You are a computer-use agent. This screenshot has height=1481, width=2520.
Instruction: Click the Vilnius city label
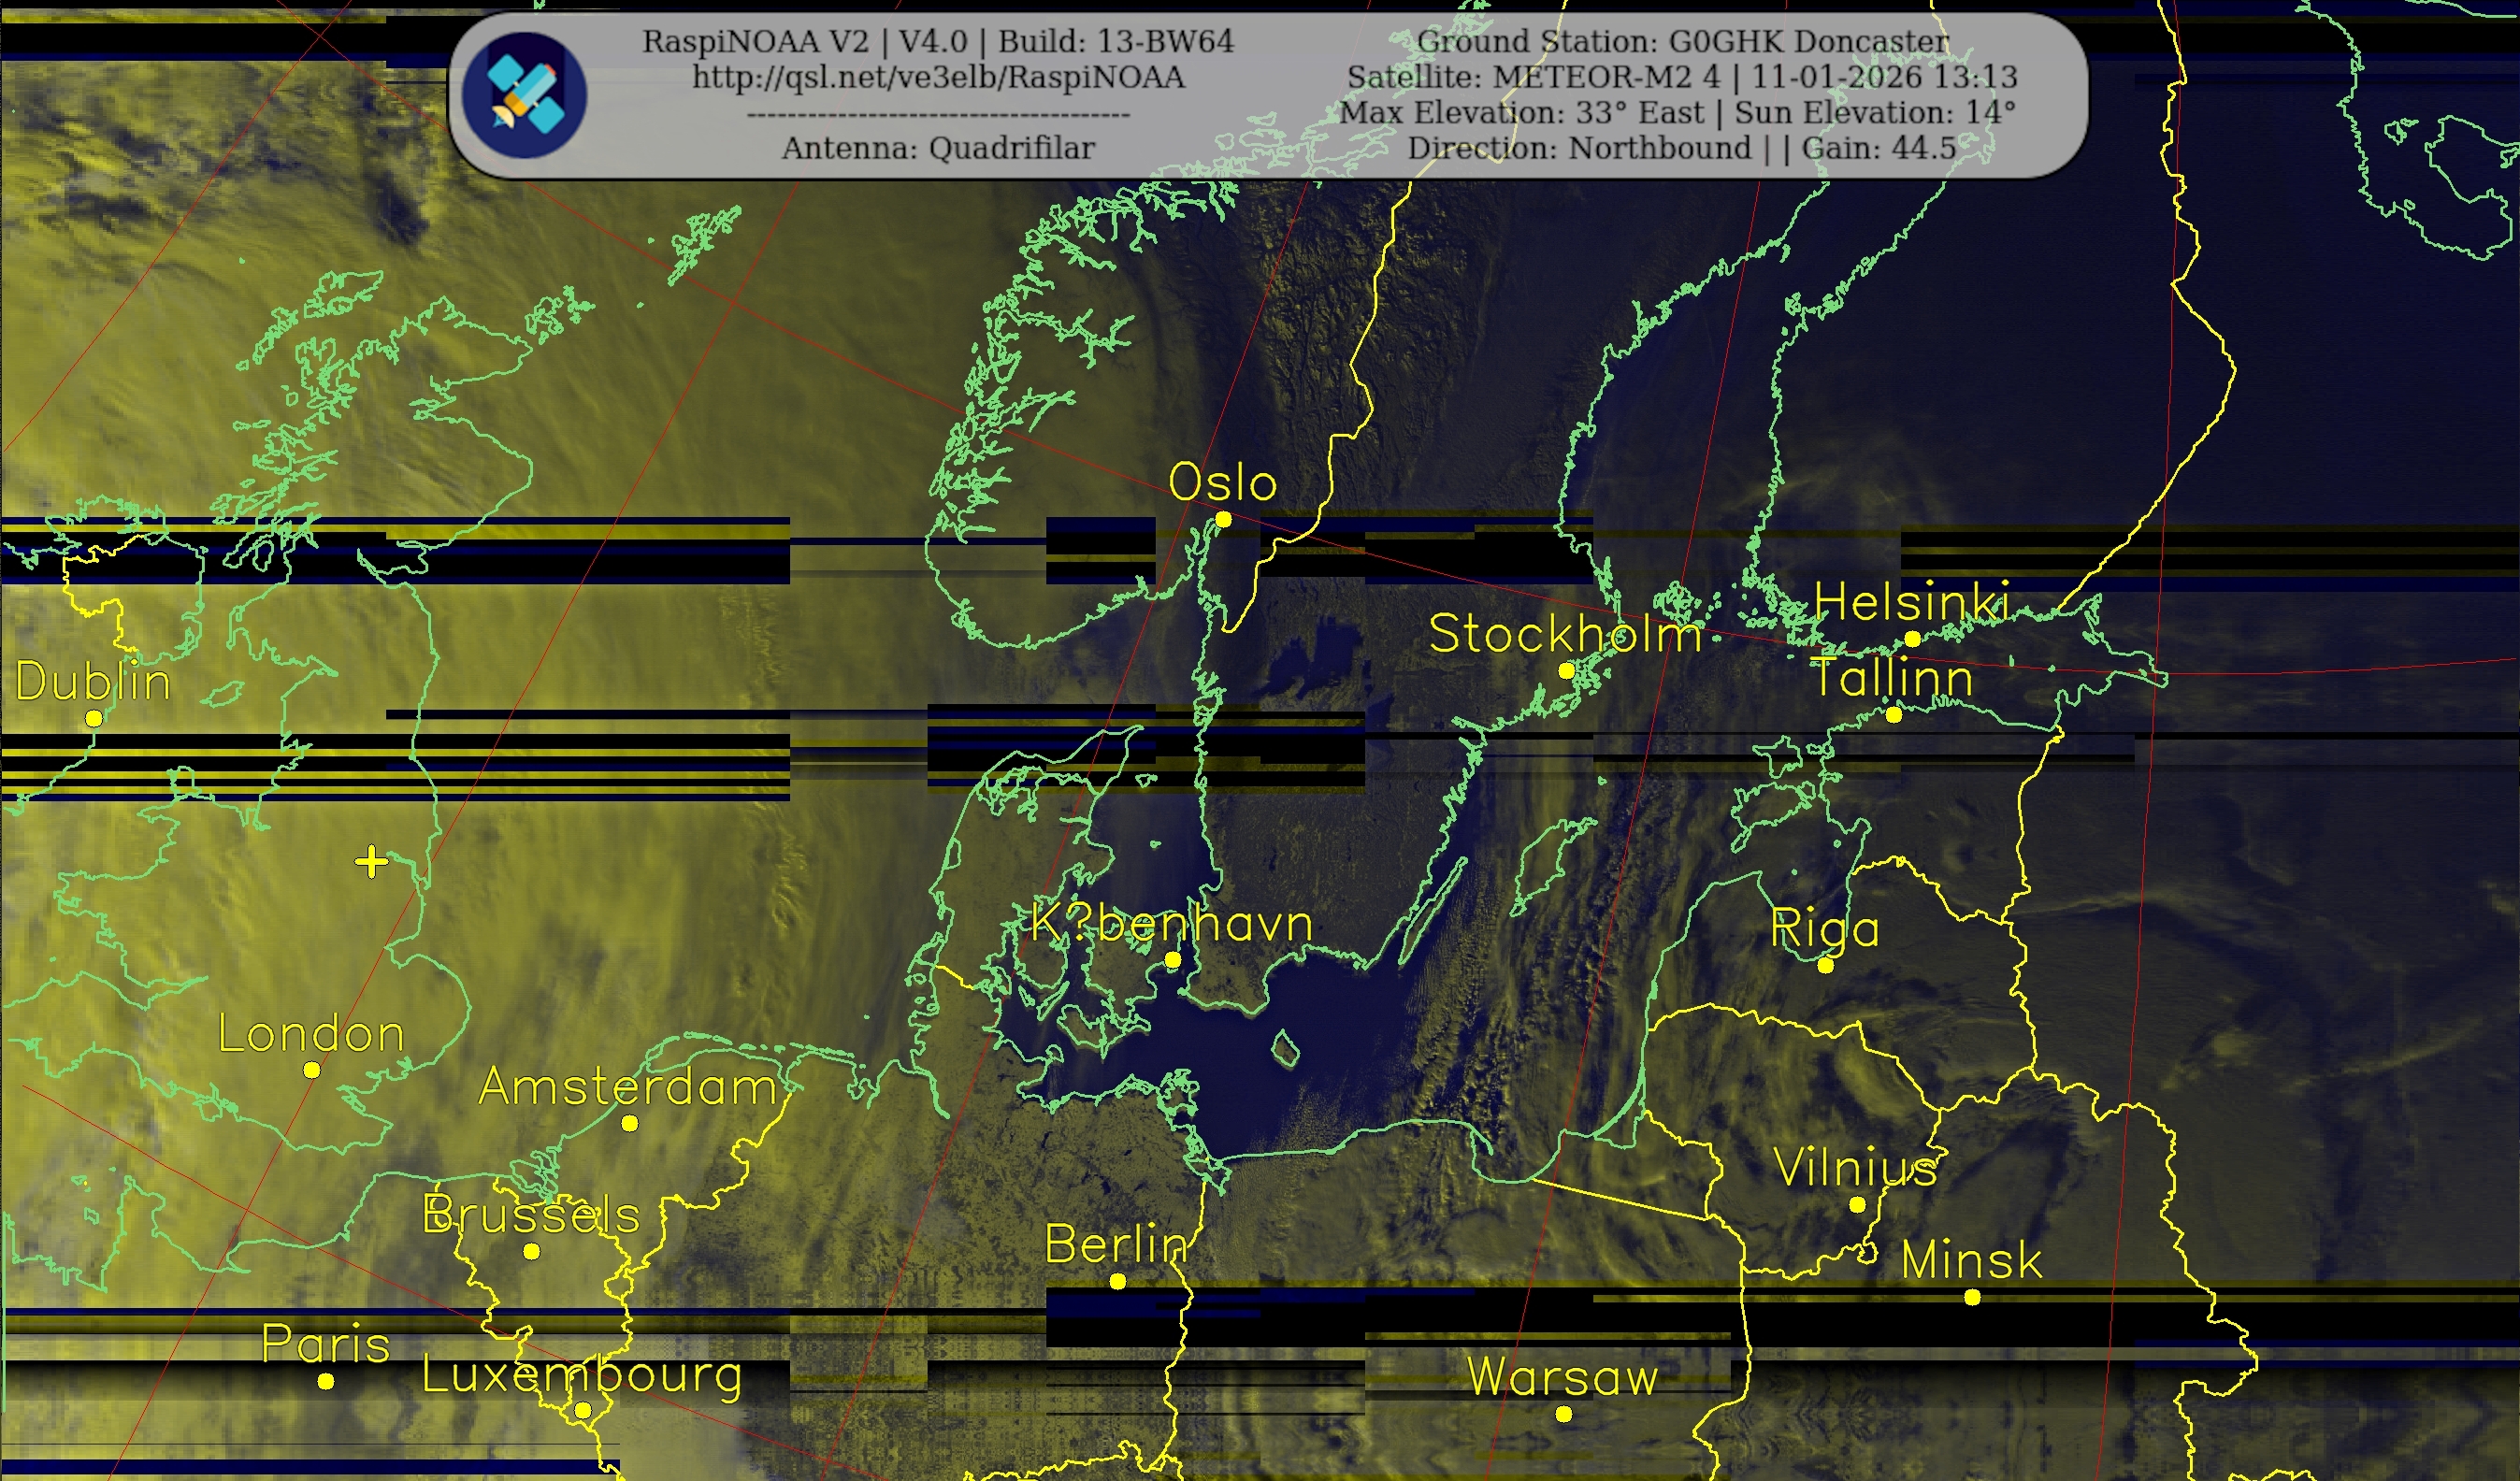click(1856, 1167)
